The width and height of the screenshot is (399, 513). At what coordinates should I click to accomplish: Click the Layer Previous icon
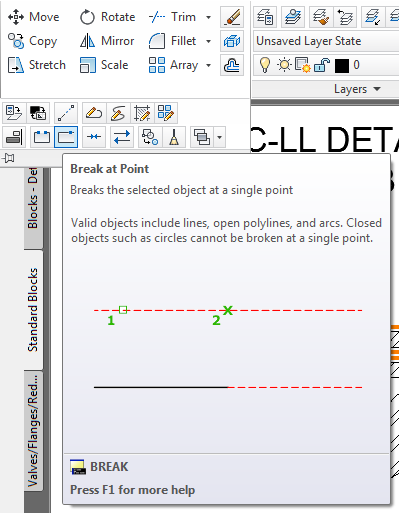(x=345, y=17)
